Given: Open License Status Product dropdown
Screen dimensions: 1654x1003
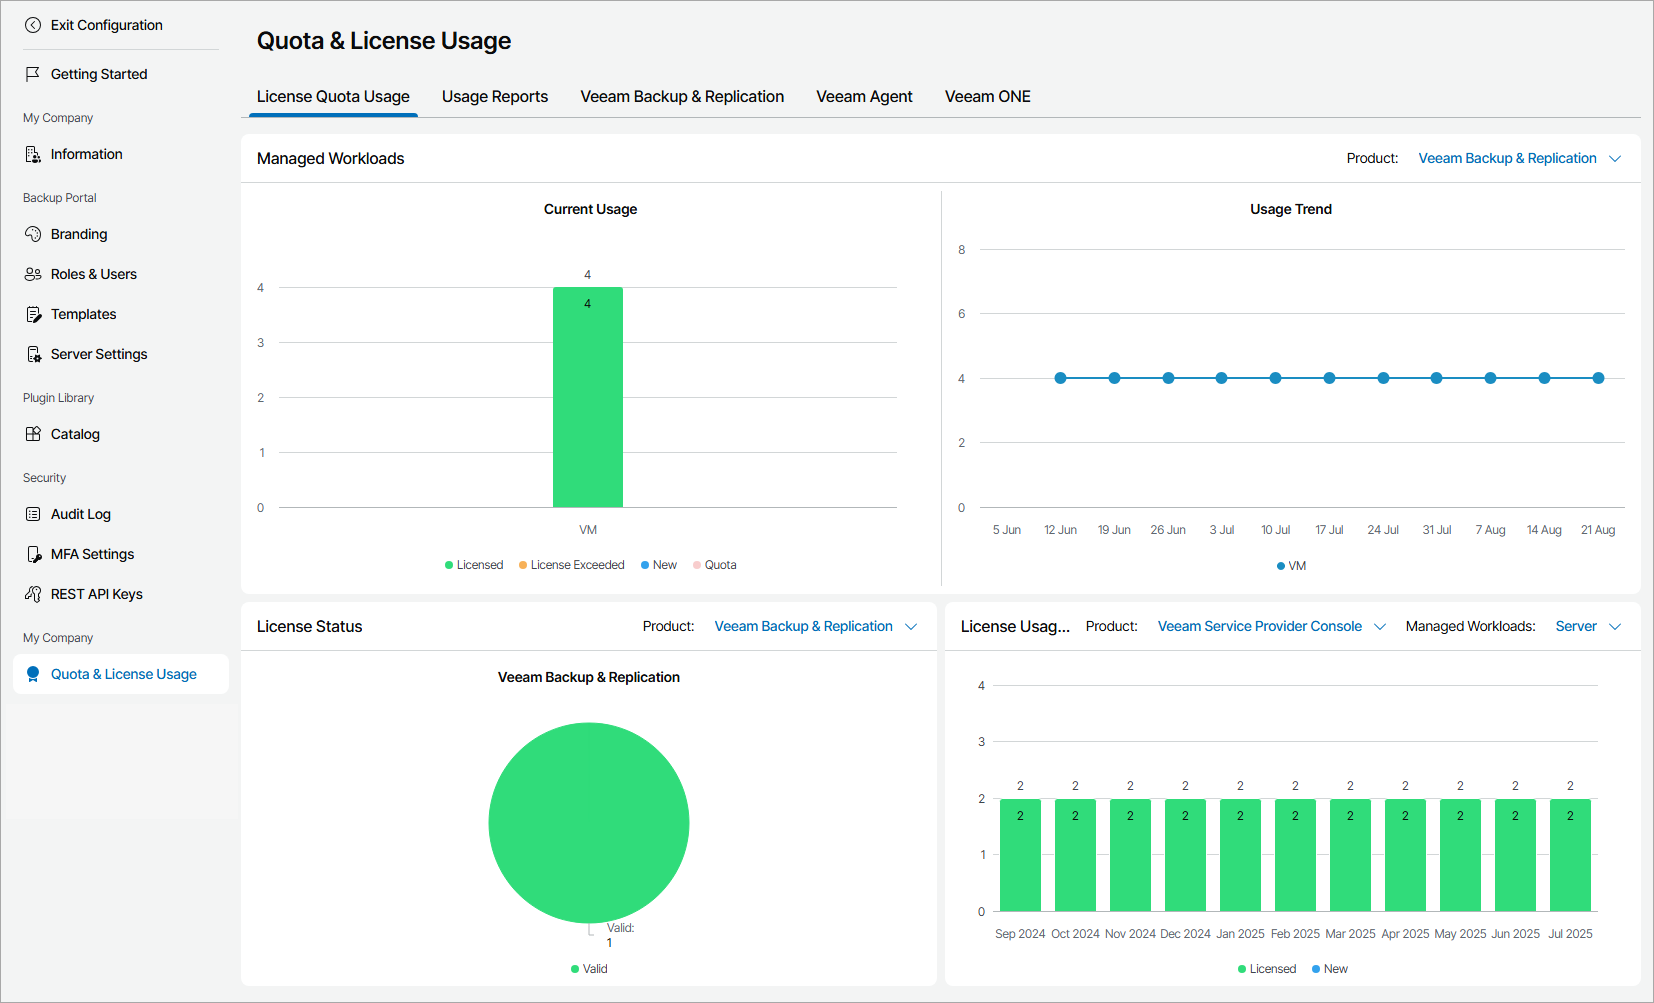Looking at the screenshot, I should point(815,626).
